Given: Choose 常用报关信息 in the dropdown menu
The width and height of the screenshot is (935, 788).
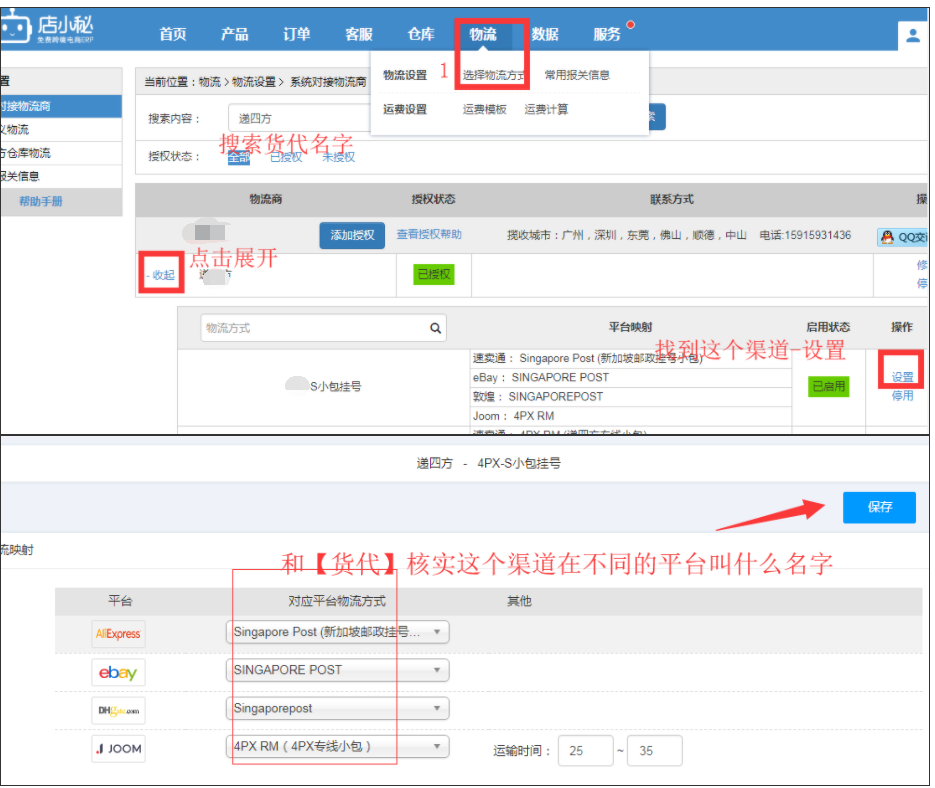Looking at the screenshot, I should tap(577, 75).
